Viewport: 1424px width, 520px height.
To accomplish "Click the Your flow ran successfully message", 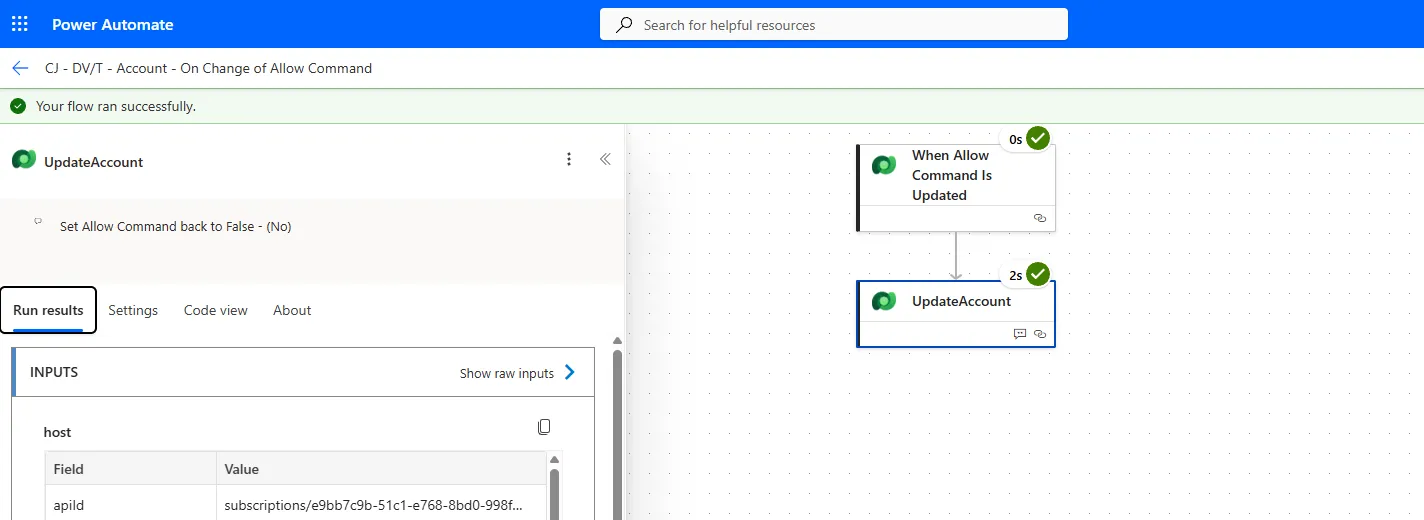I will point(116,105).
